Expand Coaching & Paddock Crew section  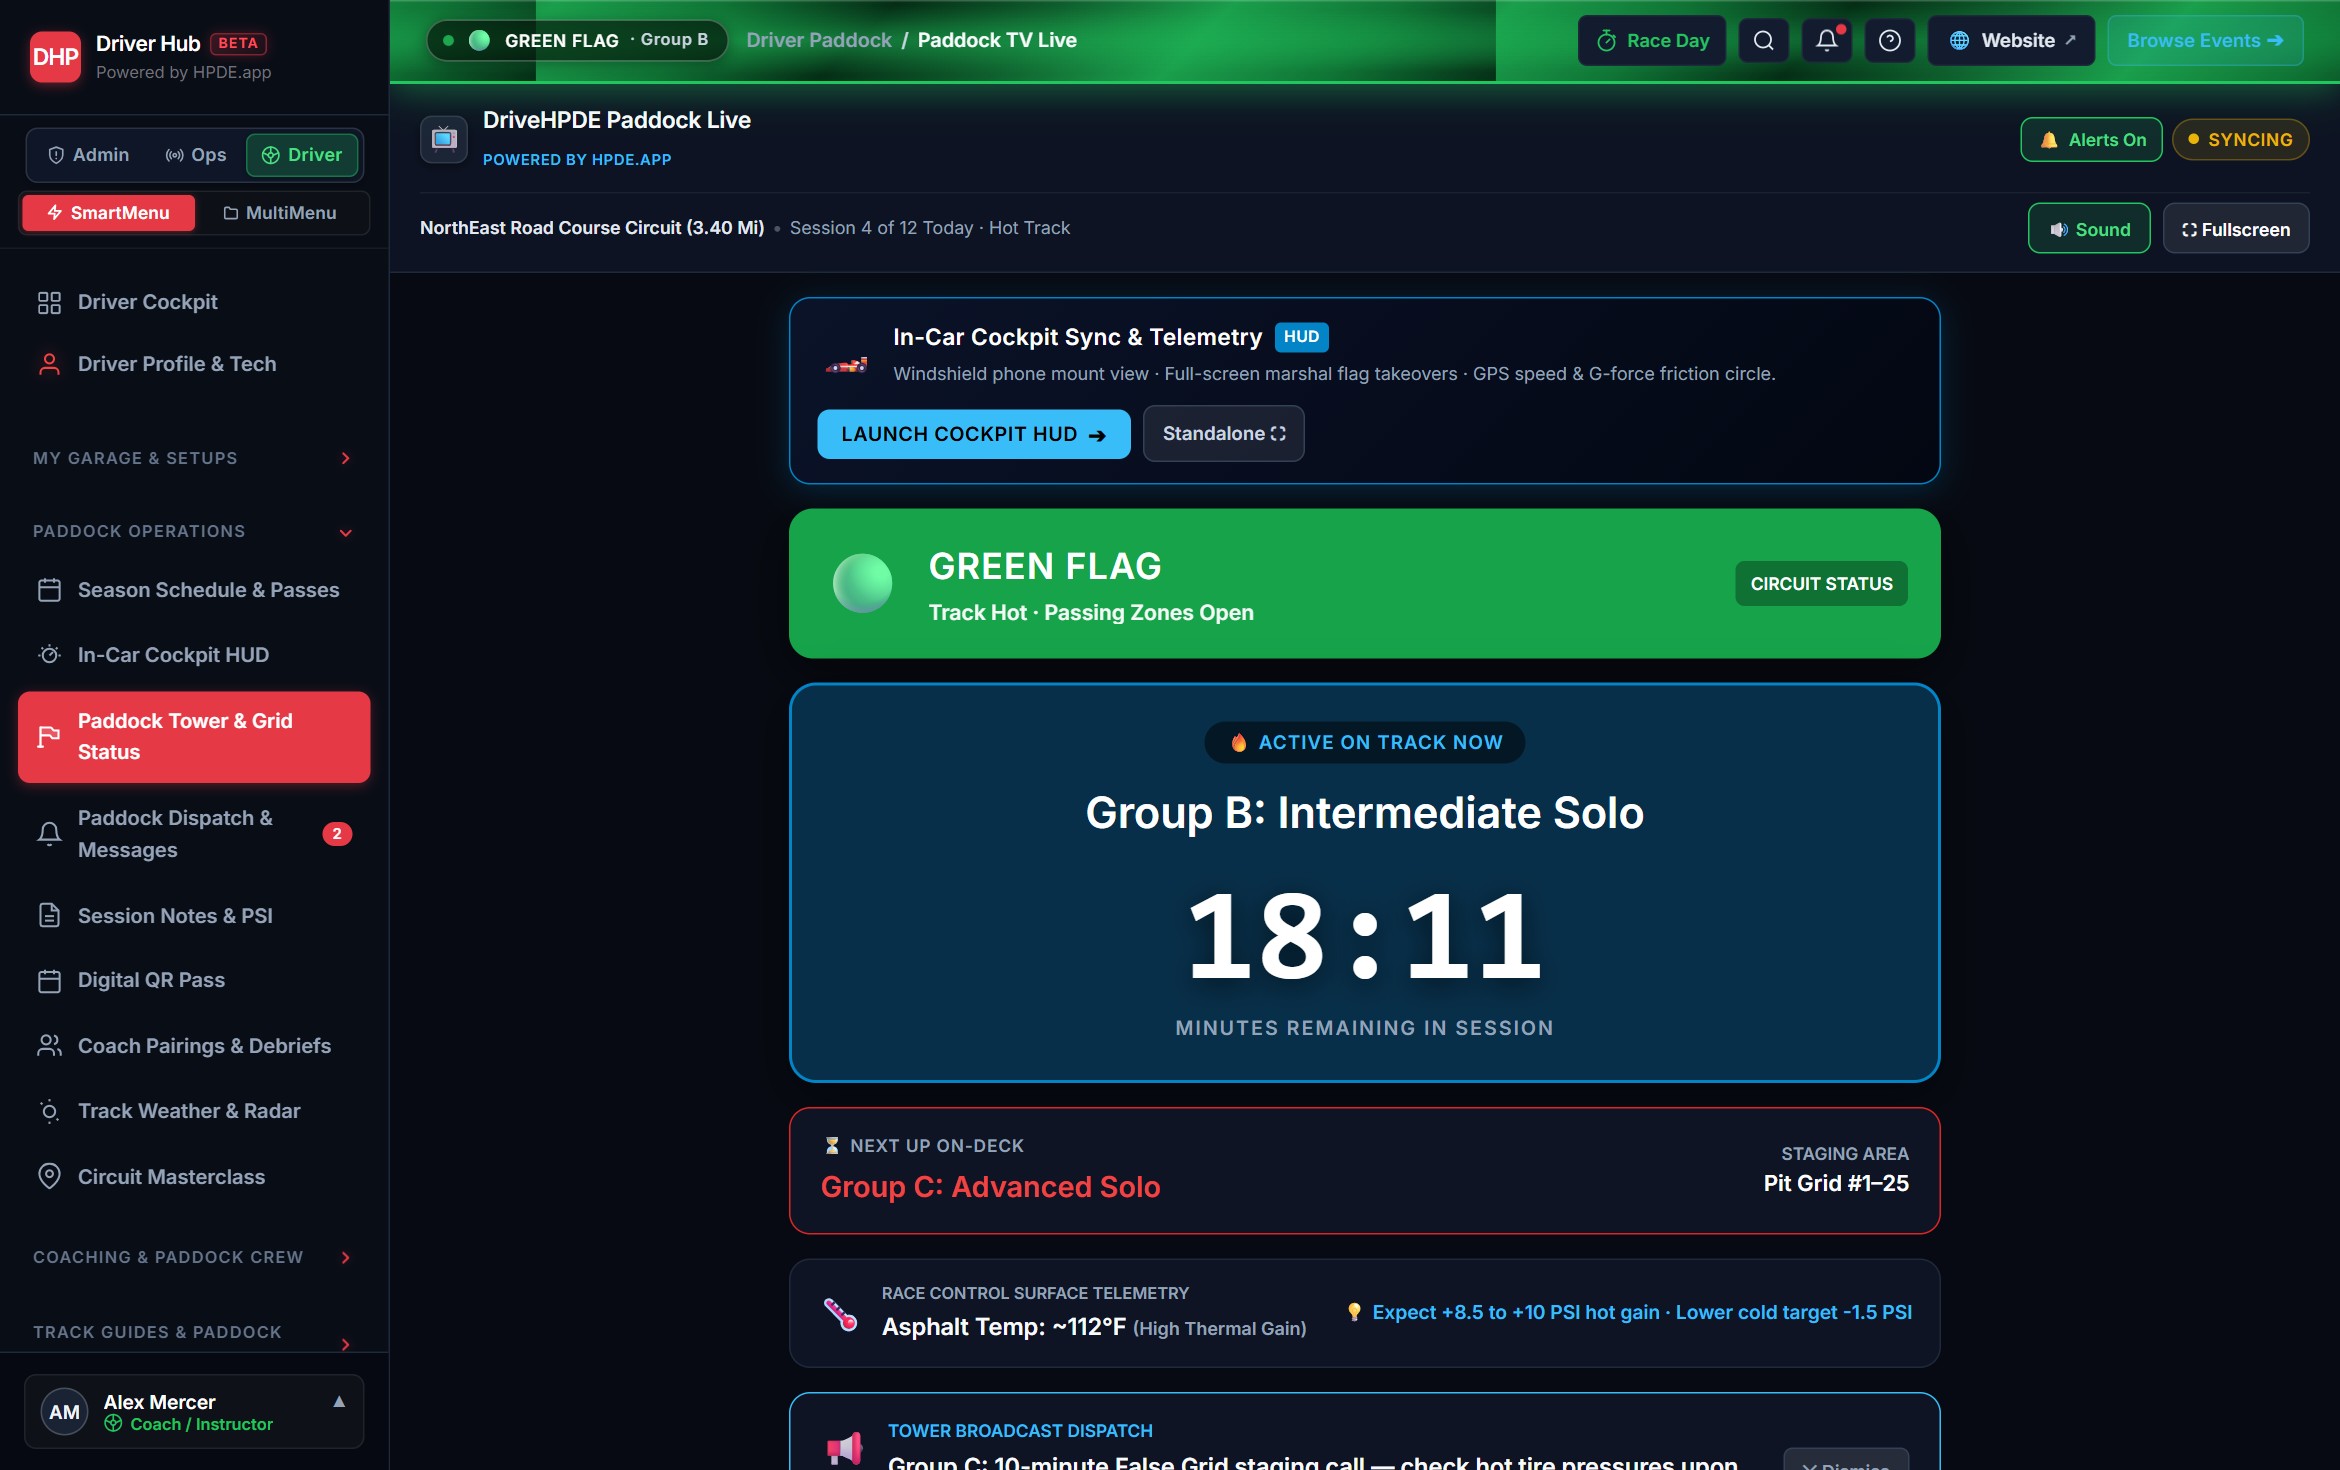194,1257
